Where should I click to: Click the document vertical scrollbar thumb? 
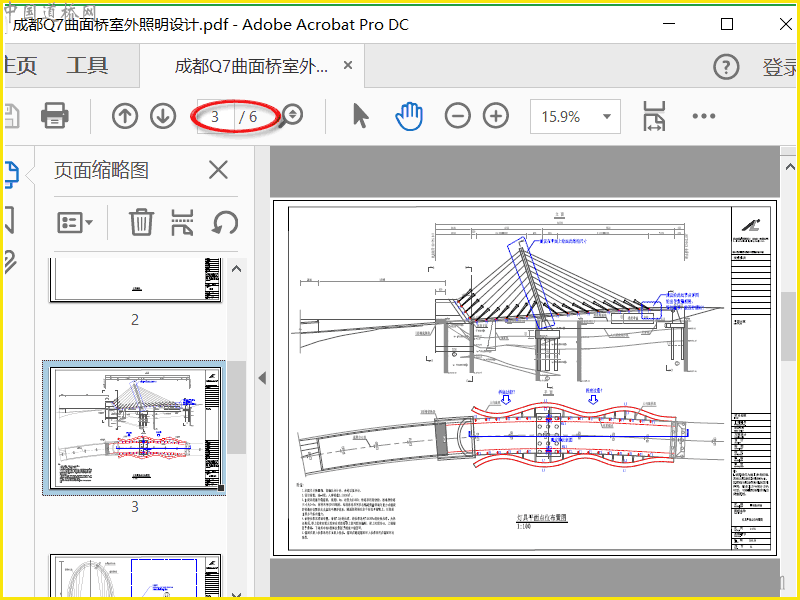pyautogui.click(x=789, y=327)
